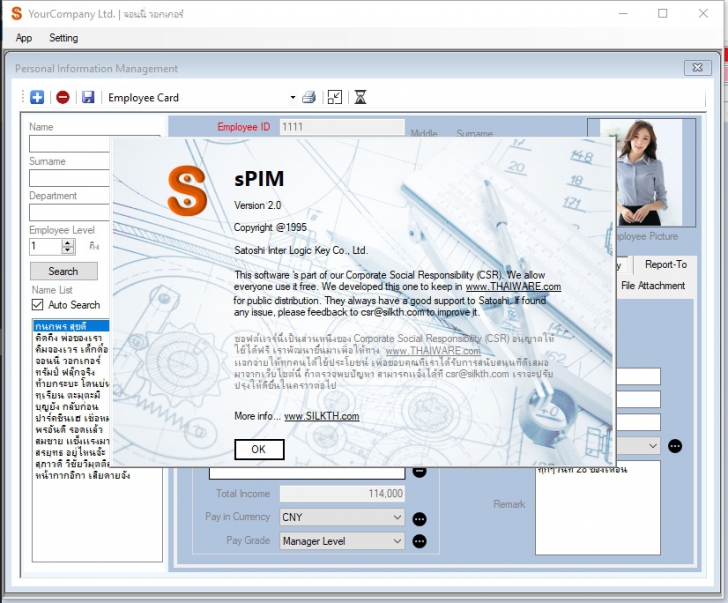Viewport: 728px width, 603px height.
Task: Click the Total Income 114,000 field
Action: [x=342, y=493]
